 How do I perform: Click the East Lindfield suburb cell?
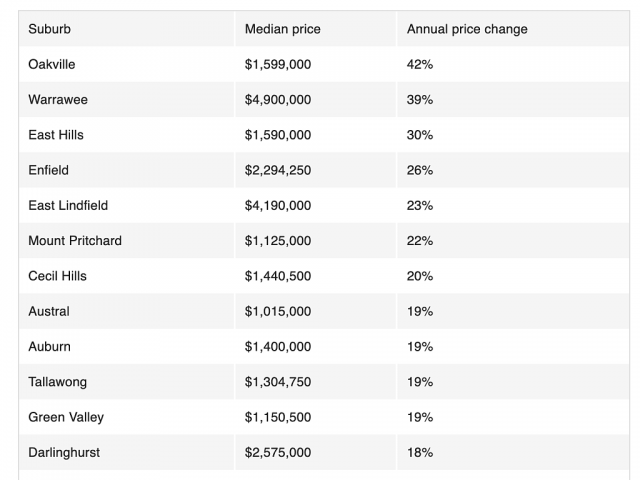(68, 205)
